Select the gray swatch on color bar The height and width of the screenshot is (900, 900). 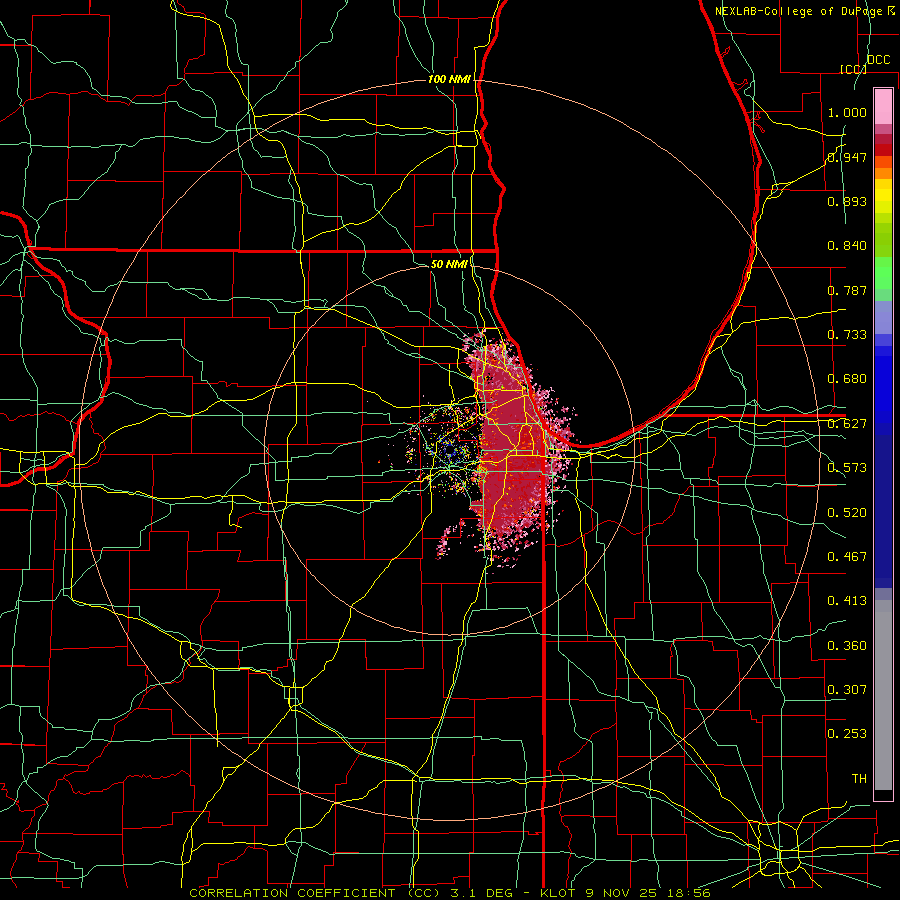[883, 695]
